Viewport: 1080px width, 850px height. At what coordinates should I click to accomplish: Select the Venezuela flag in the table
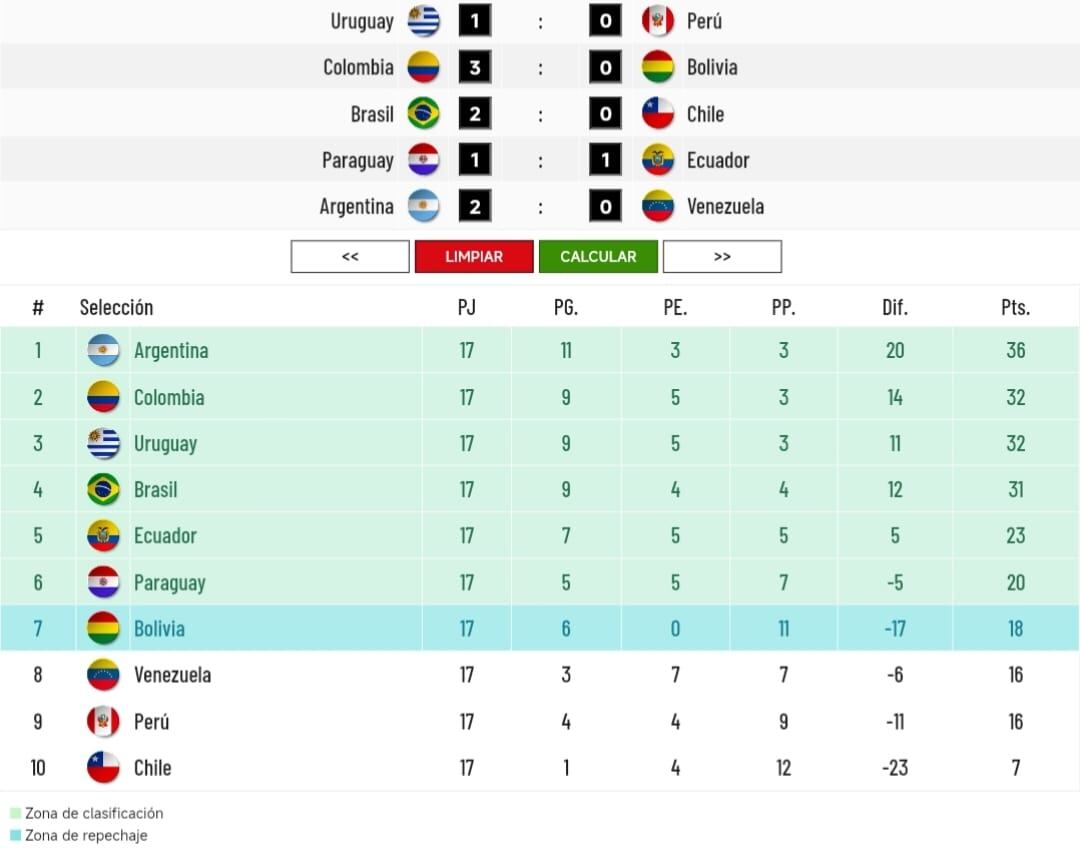[x=103, y=675]
